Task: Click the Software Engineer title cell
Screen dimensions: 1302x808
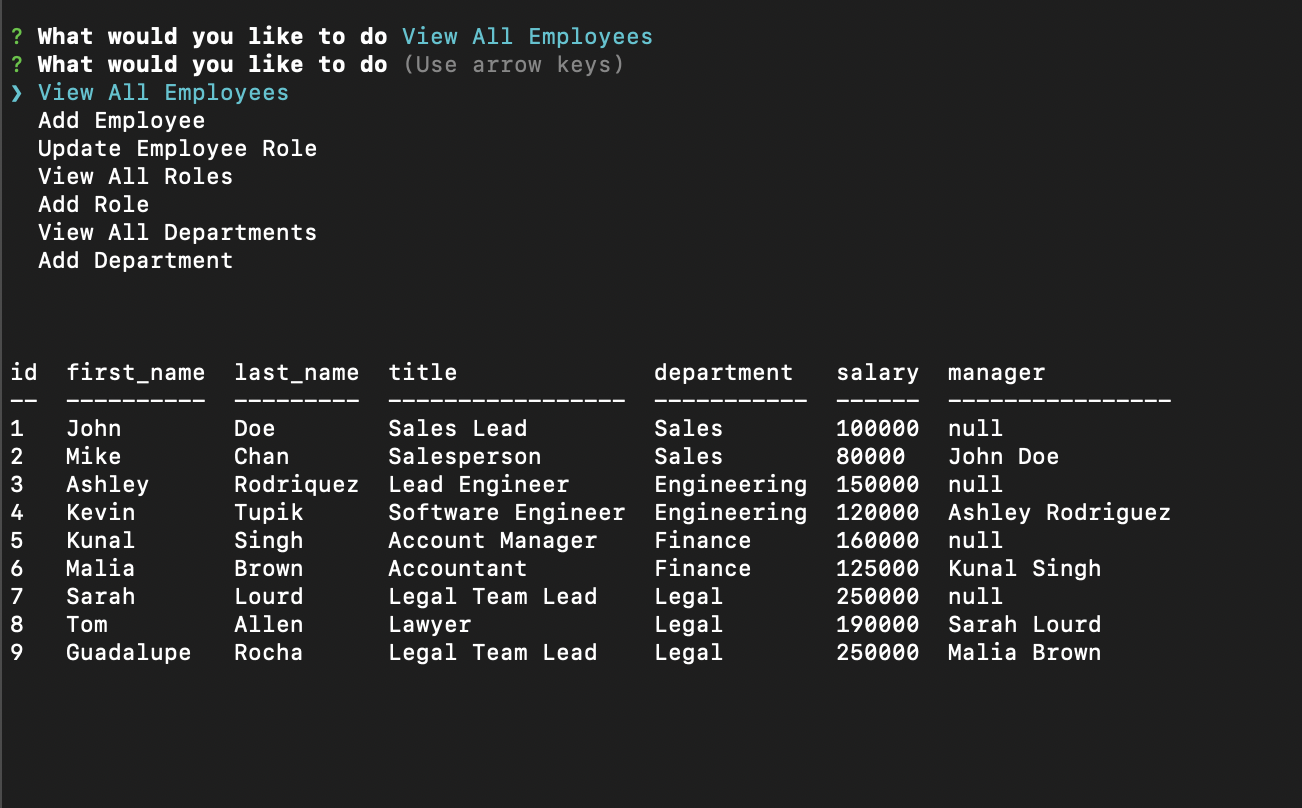Action: [x=506, y=513]
